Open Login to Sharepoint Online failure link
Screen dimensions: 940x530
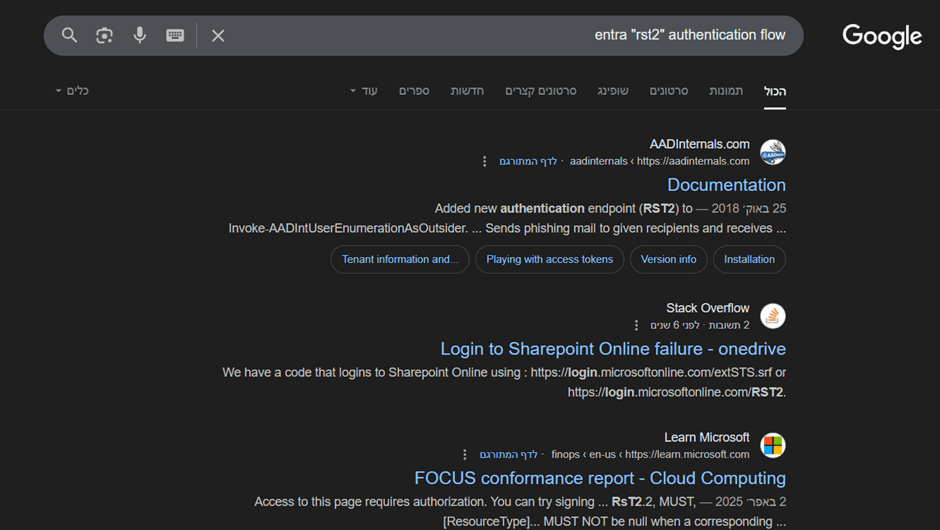[612, 349]
